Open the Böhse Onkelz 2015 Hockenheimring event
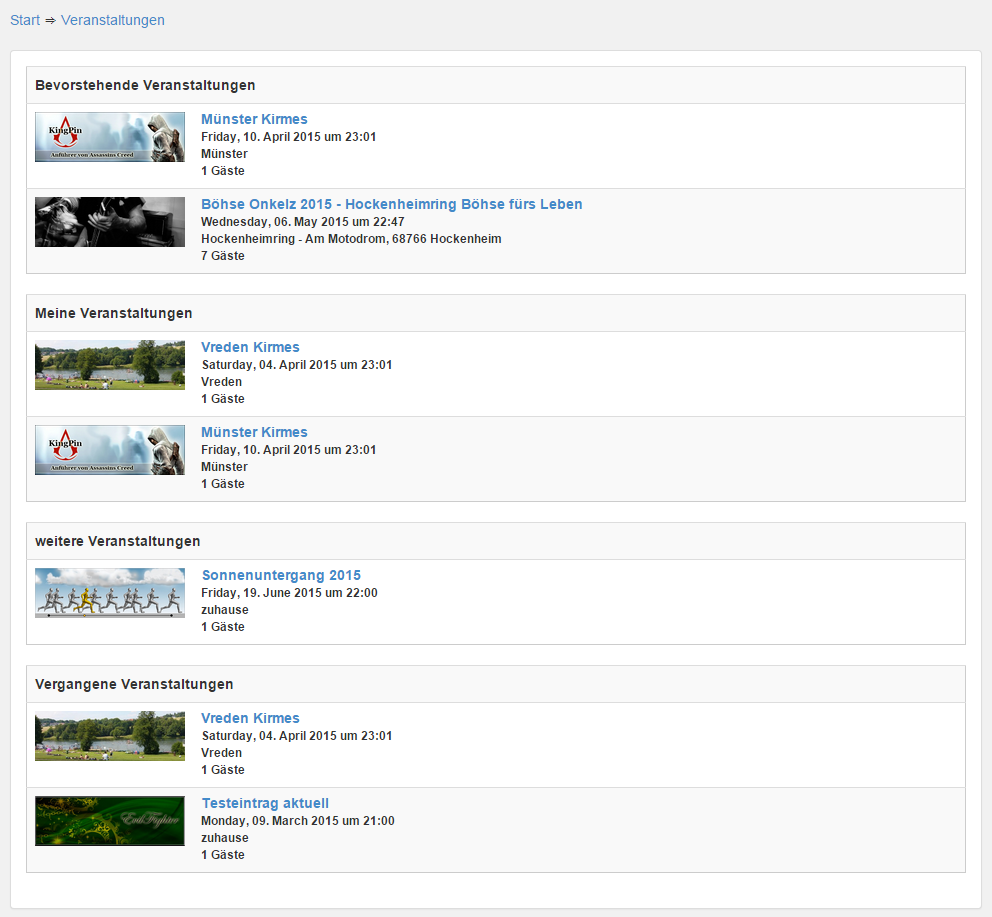Image resolution: width=992 pixels, height=917 pixels. pyautogui.click(x=392, y=204)
